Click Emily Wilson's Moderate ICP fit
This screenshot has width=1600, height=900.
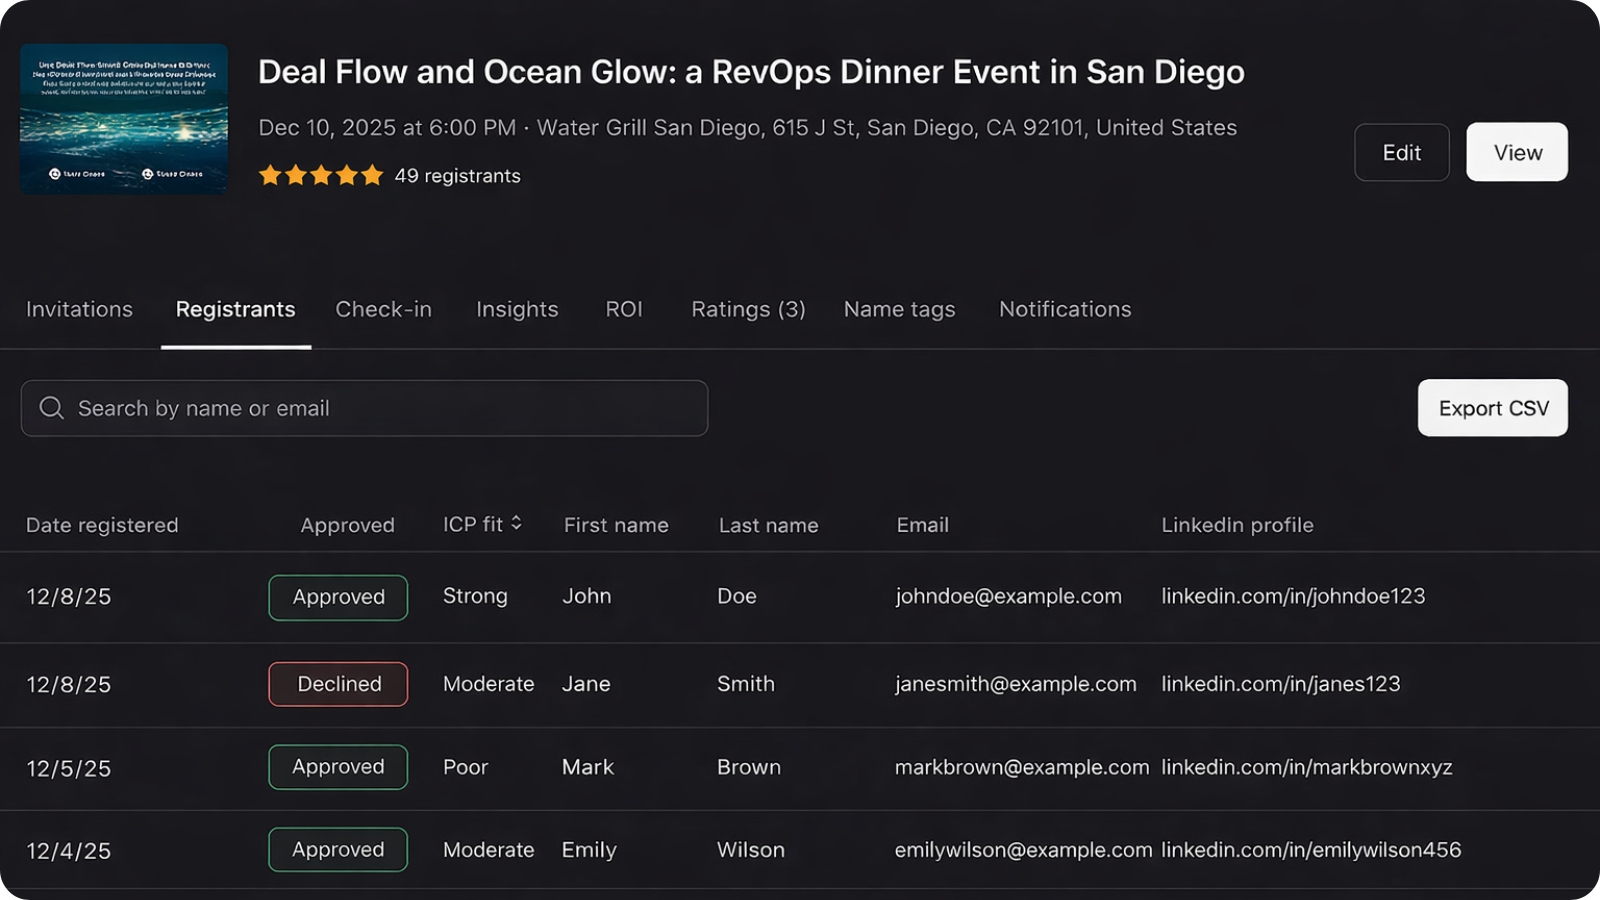488,850
